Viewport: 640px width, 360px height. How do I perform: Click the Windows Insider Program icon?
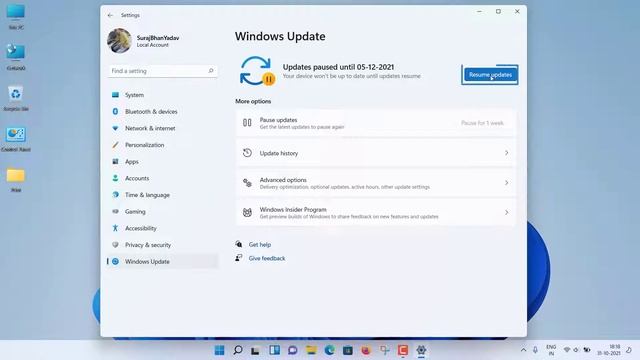click(247, 213)
